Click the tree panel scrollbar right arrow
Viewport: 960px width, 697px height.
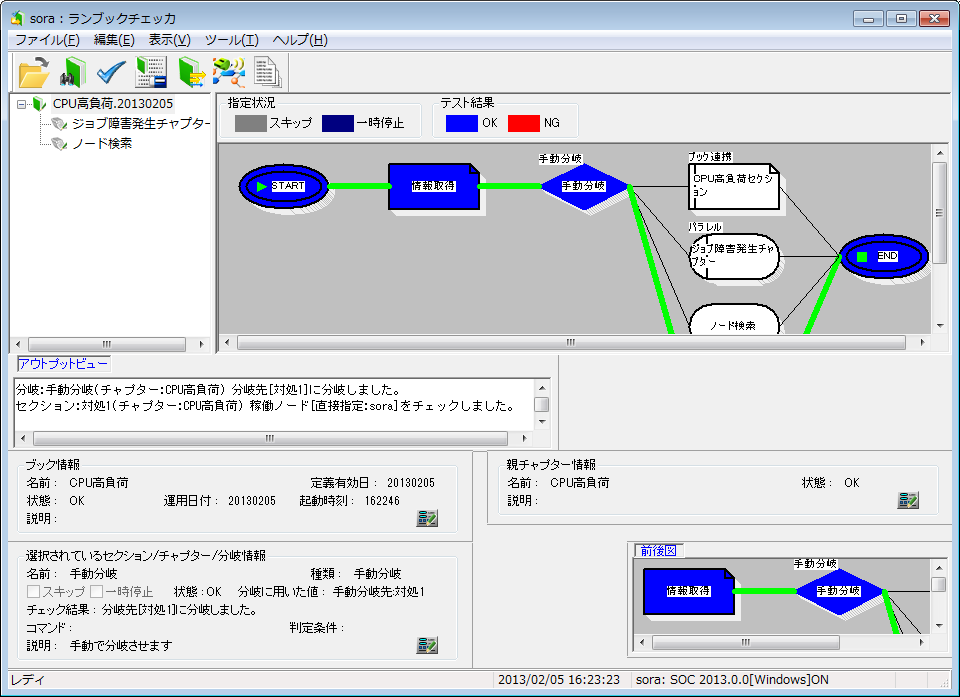pyautogui.click(x=201, y=344)
